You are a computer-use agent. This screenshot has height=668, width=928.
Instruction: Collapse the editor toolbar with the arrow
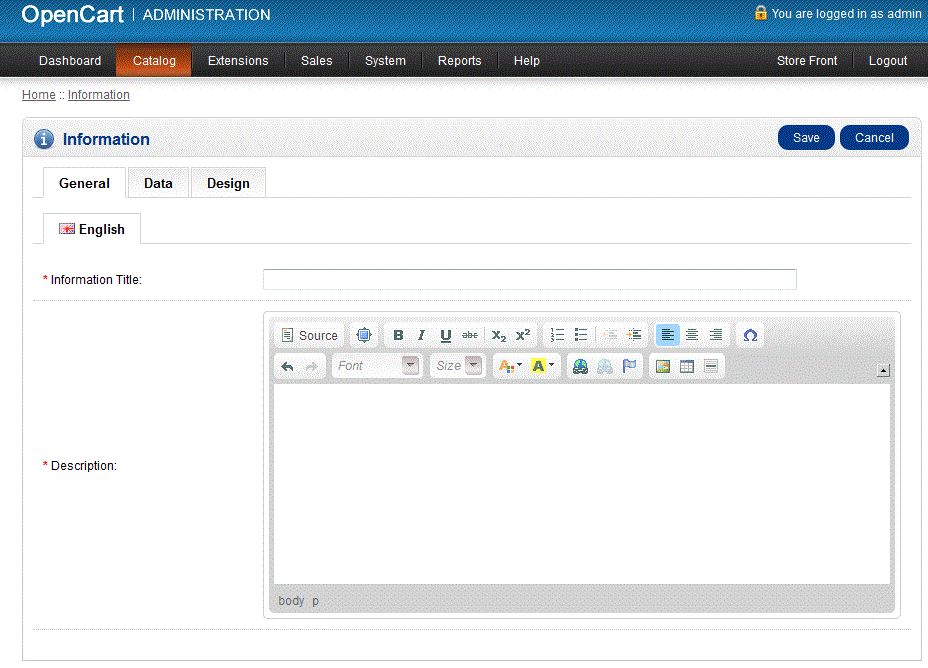[883, 370]
